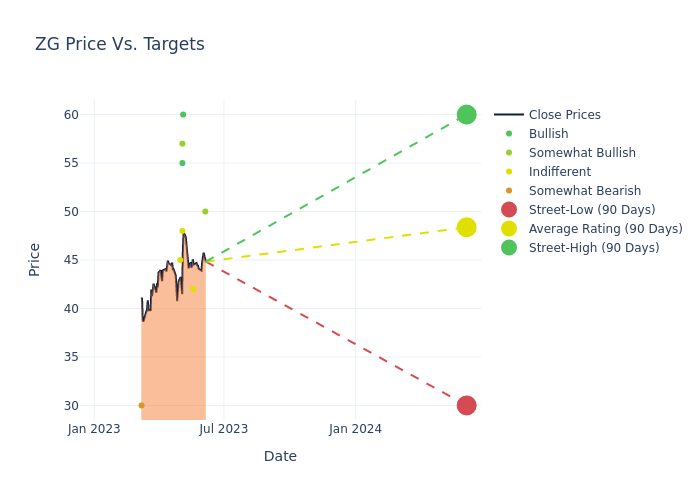Click the Somewhat Bullish dot at price 50
Screen dimensions: 700x500
point(205,211)
